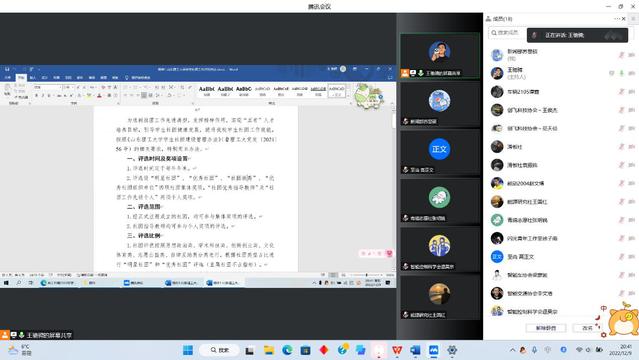The width and height of the screenshot is (639, 360).
Task: Launch Microsoft Edge from the taskbar
Action: tap(287, 350)
